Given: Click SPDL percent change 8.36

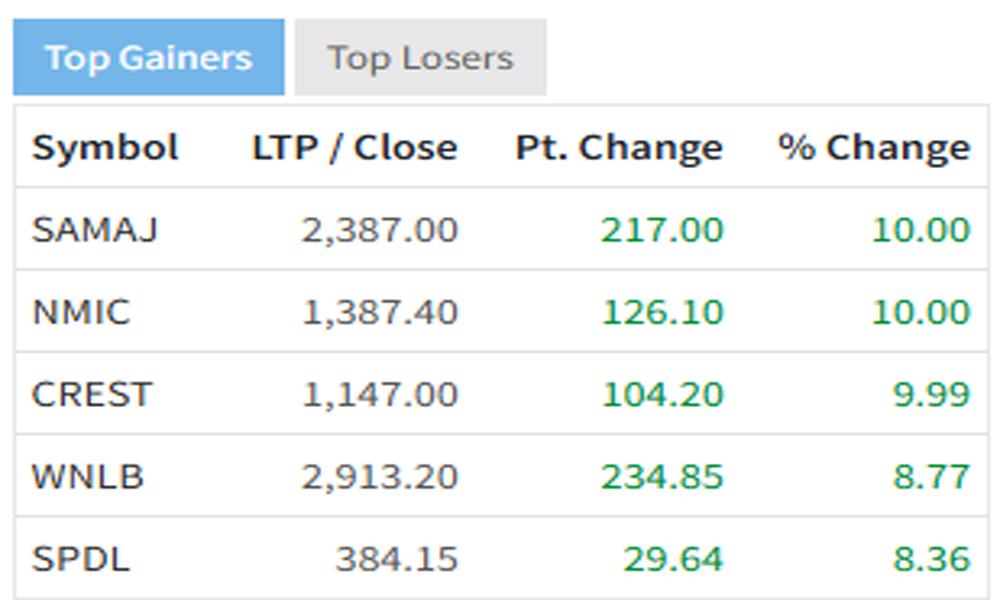Looking at the screenshot, I should click(x=932, y=559).
